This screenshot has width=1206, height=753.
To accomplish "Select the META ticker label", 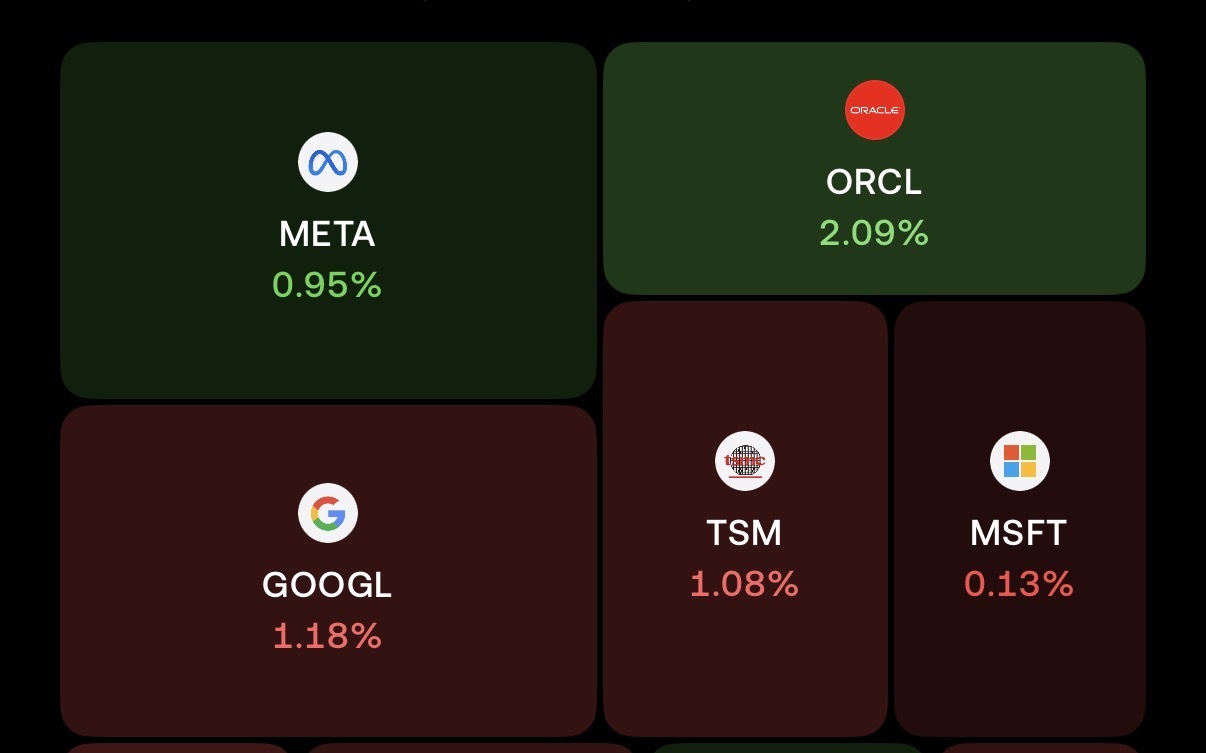I will pos(327,234).
